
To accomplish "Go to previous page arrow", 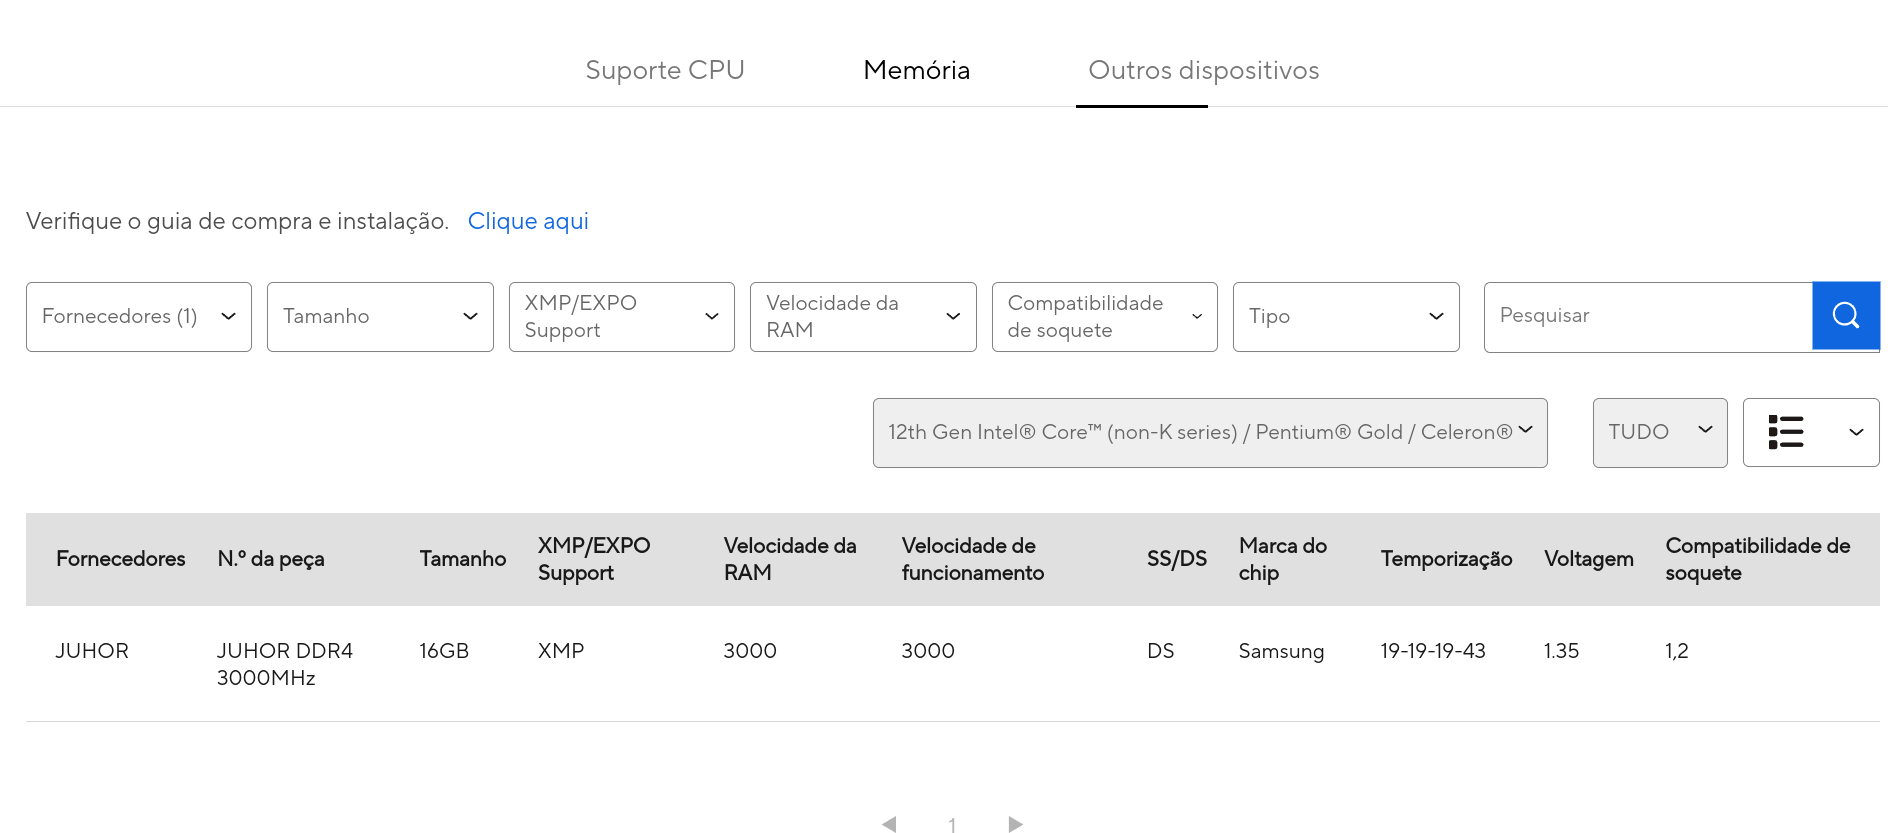I will [889, 824].
